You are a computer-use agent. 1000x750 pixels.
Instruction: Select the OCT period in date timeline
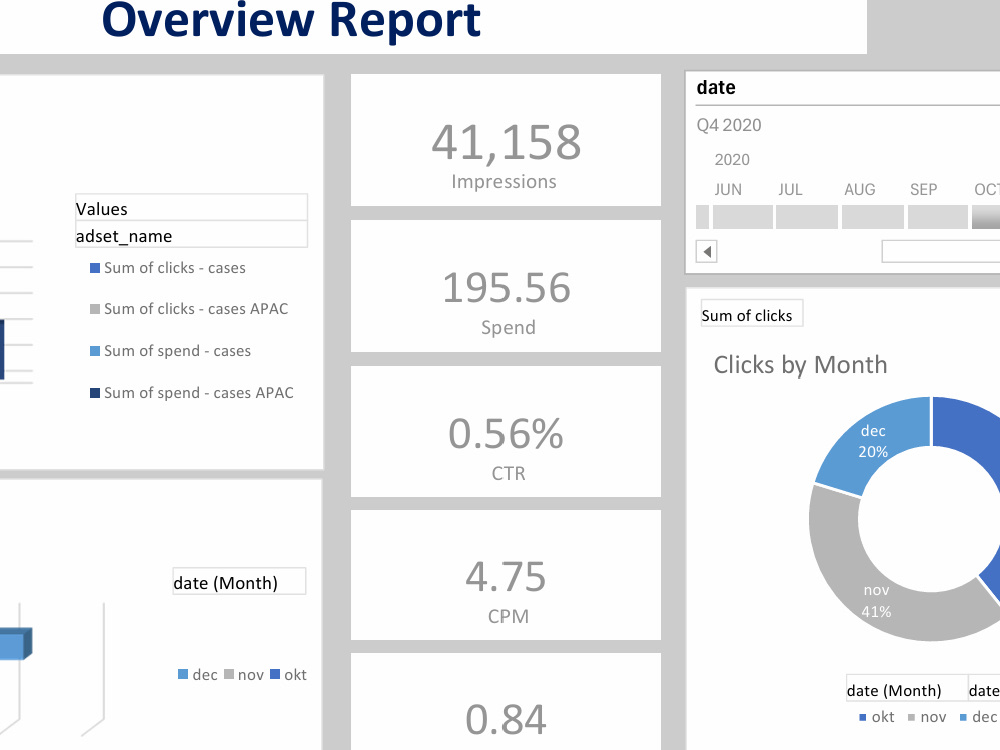(x=986, y=217)
